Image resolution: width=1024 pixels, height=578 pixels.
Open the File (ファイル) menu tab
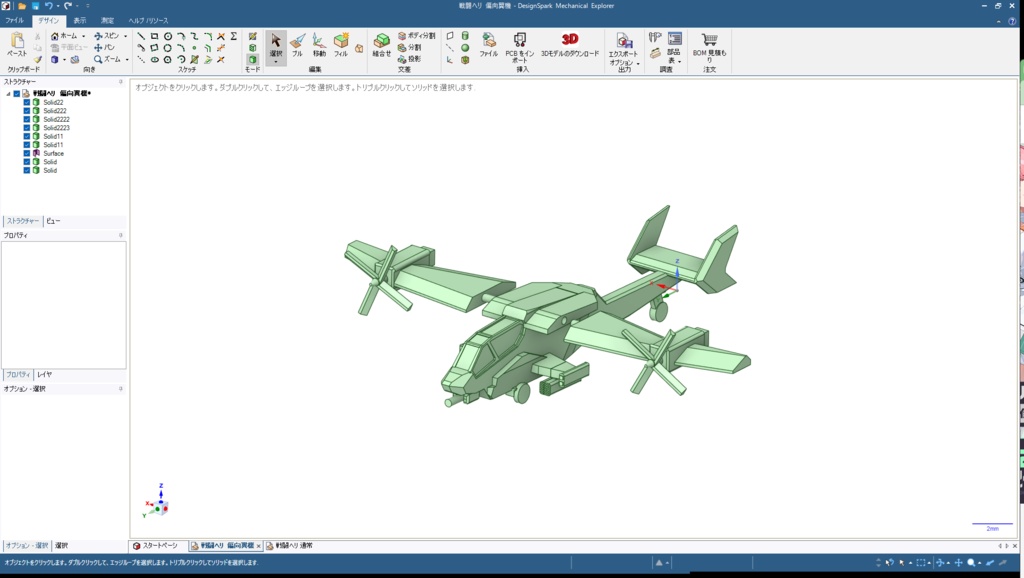click(x=14, y=20)
